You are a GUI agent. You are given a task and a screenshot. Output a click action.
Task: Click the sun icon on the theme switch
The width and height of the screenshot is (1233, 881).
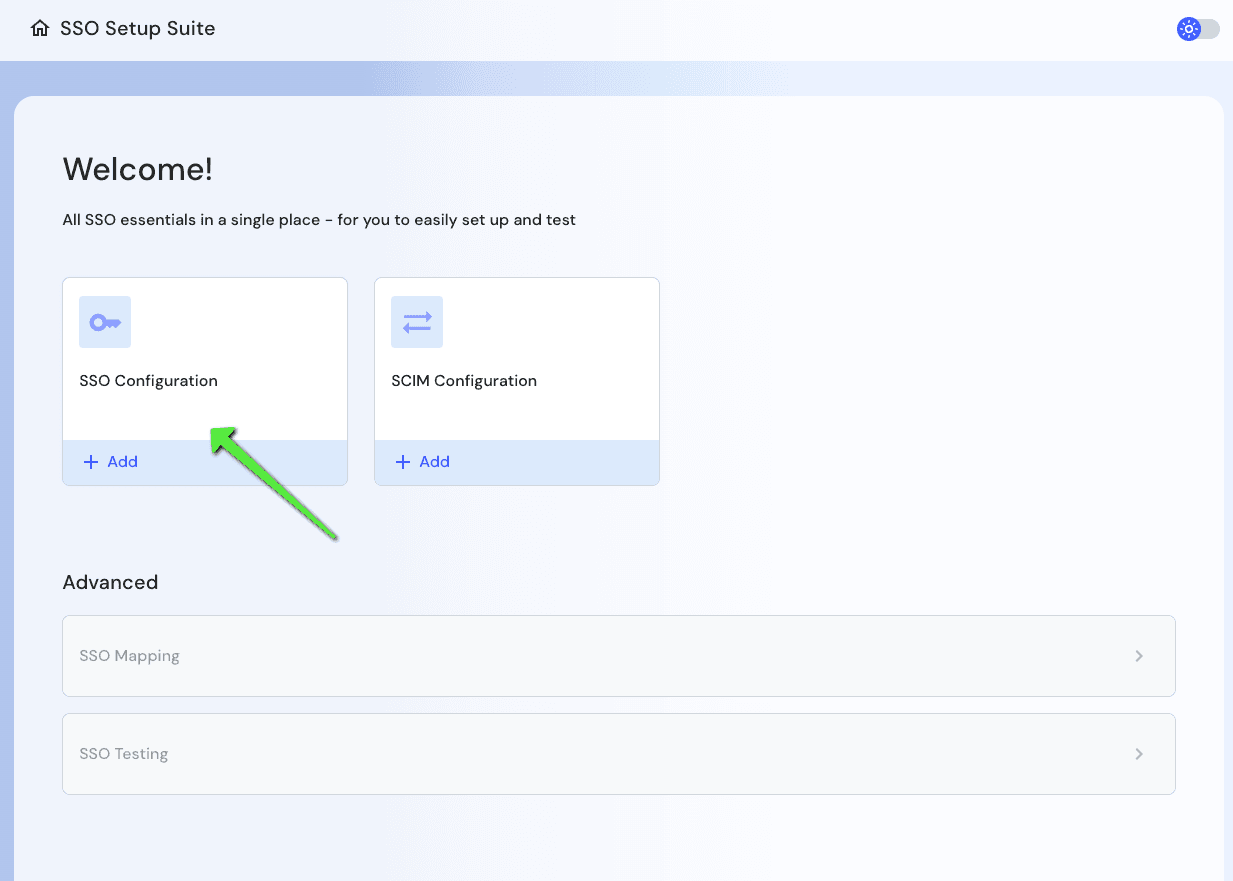coord(1188,29)
